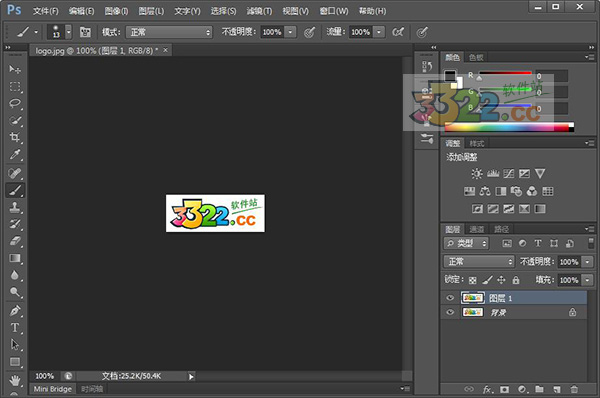Toggle lock position
This screenshot has height=398, width=600.
point(501,280)
